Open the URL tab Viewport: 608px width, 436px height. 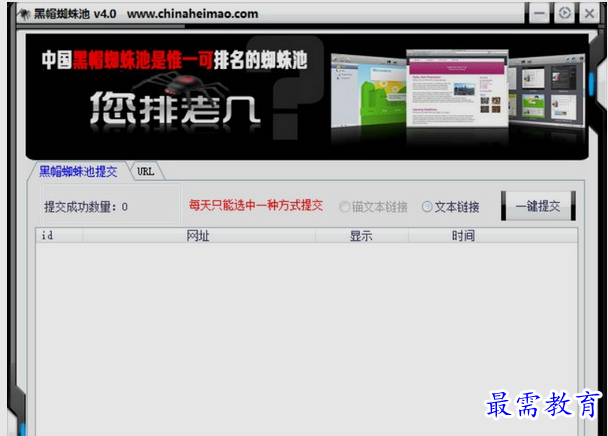click(x=146, y=171)
